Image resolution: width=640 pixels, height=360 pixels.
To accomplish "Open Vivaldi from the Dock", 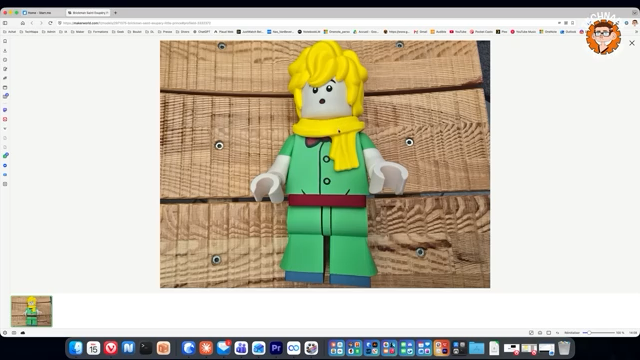I will tap(111, 348).
